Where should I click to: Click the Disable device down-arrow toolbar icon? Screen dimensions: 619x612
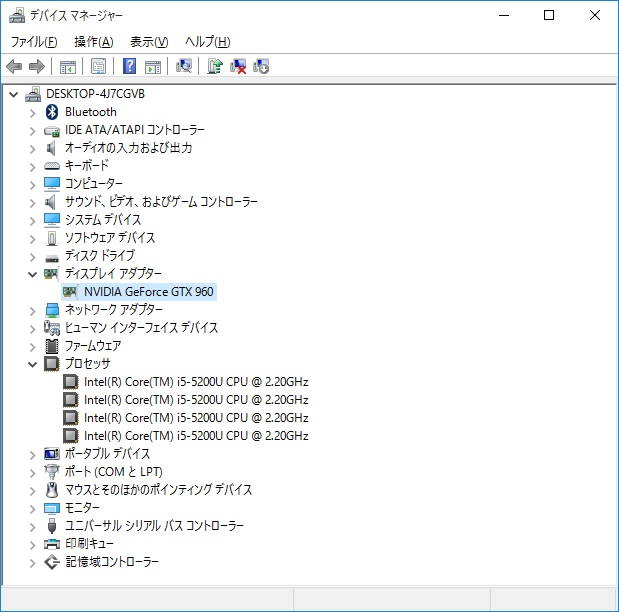(261, 67)
